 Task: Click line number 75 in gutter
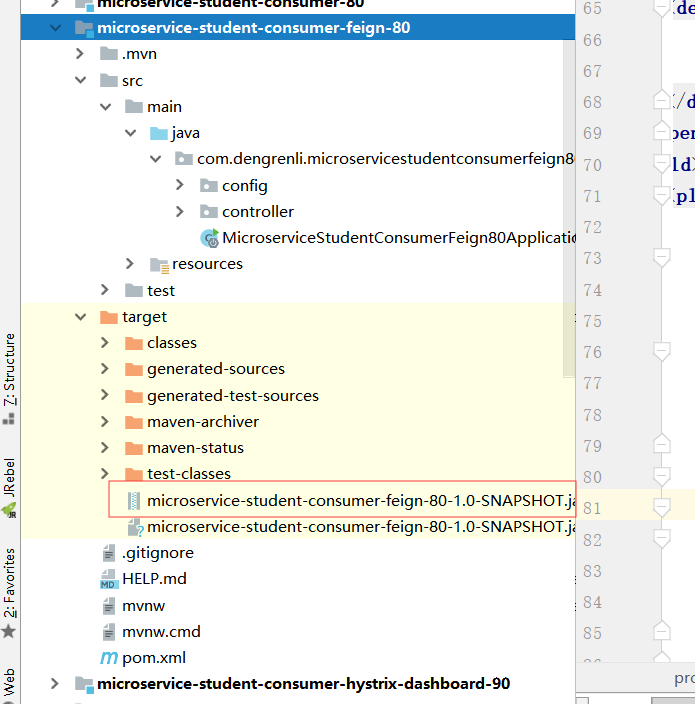(x=592, y=321)
